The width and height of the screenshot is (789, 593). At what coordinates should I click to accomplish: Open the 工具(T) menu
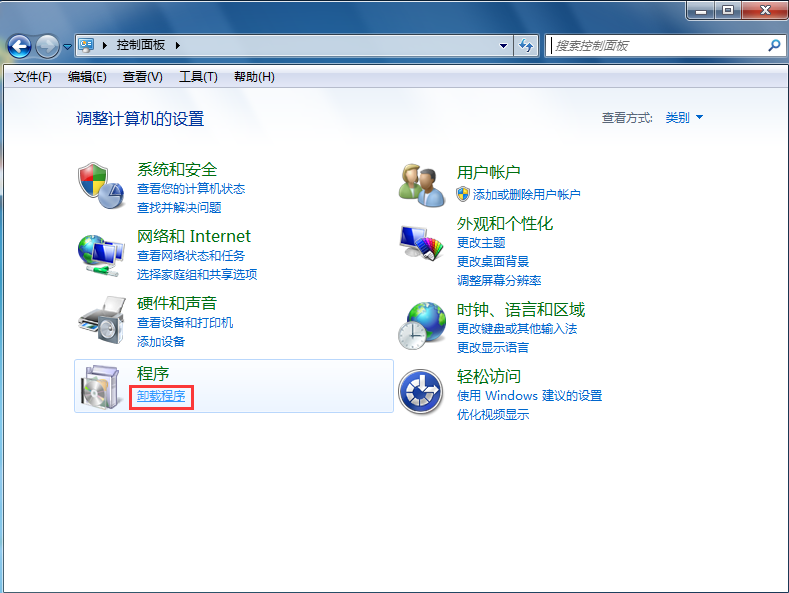[198, 77]
